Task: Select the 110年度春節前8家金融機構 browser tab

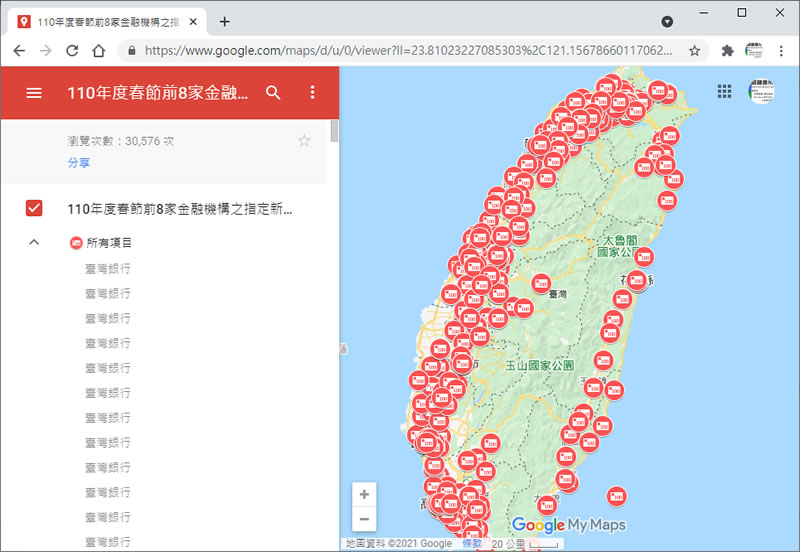Action: [107, 22]
